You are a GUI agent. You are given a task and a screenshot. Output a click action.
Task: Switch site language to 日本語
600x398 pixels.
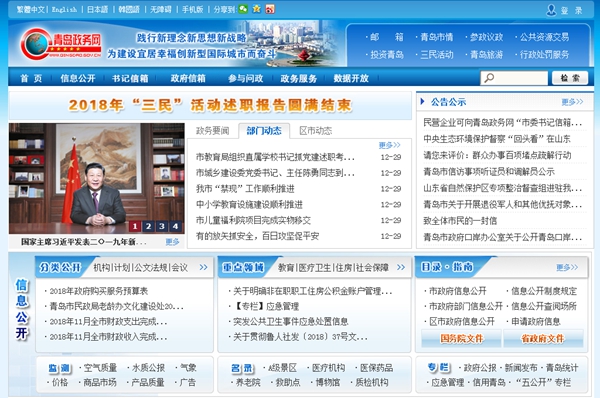(x=98, y=9)
